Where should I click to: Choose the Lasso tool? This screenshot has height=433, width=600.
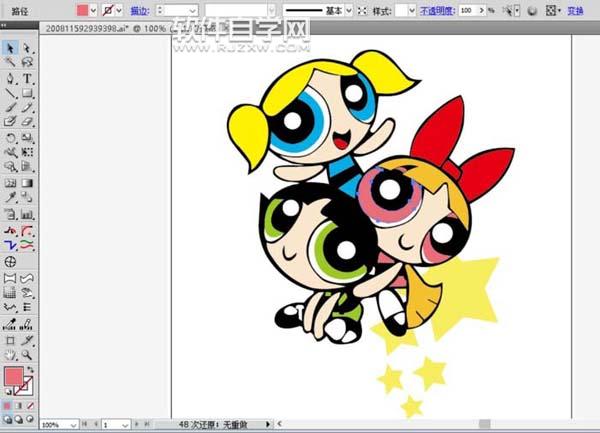pyautogui.click(x=27, y=62)
